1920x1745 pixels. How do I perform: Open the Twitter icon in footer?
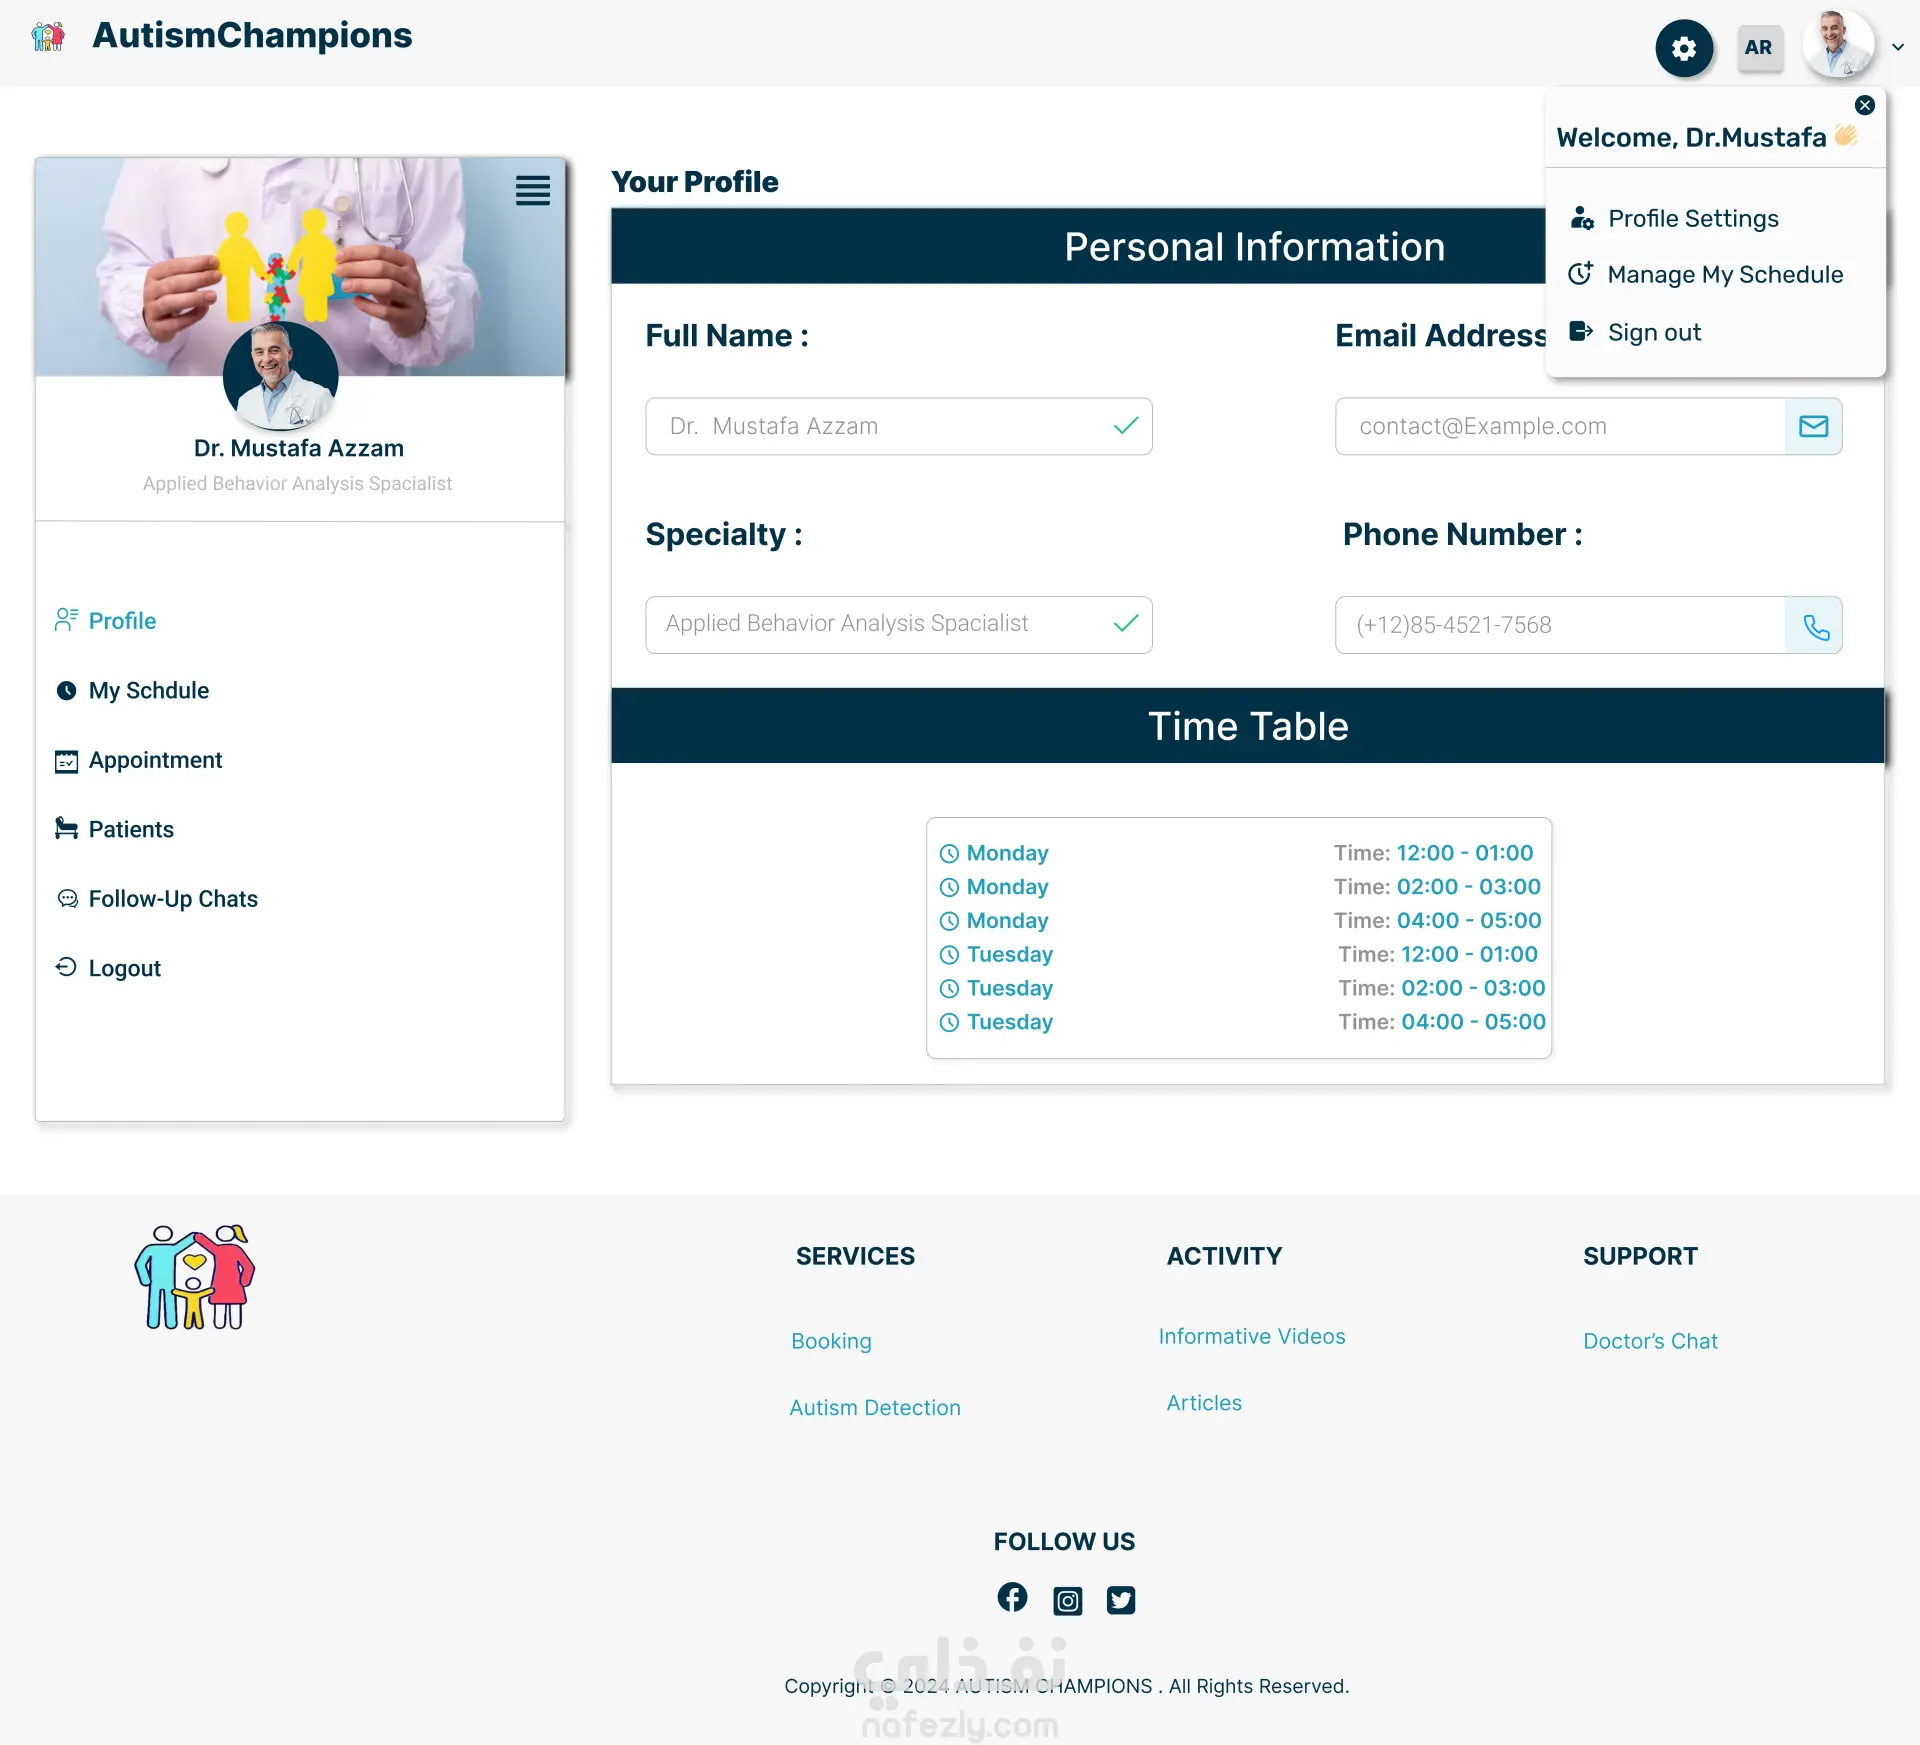pos(1121,1600)
